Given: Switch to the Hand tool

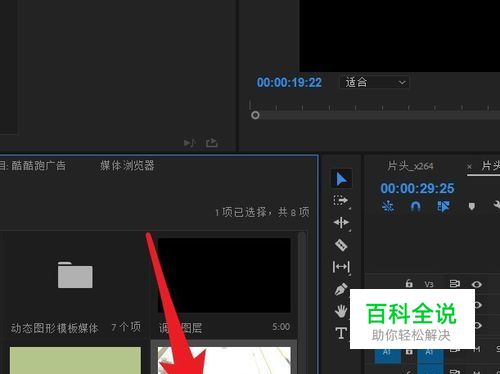Looking at the screenshot, I should point(341,311).
